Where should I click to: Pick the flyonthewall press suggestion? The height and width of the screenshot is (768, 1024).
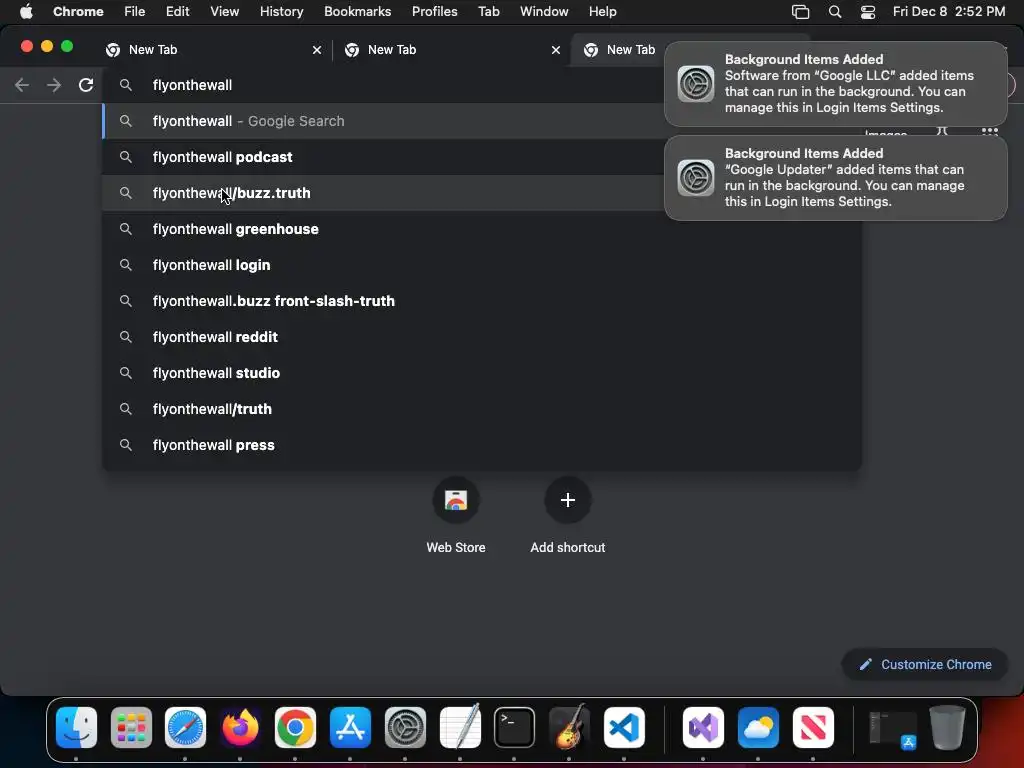click(x=482, y=444)
